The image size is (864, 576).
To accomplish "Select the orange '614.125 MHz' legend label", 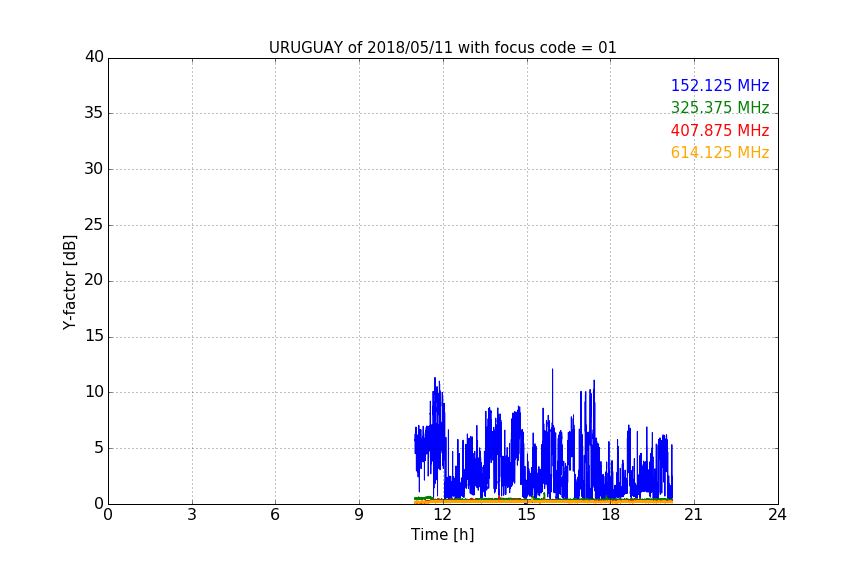I will coord(720,152).
